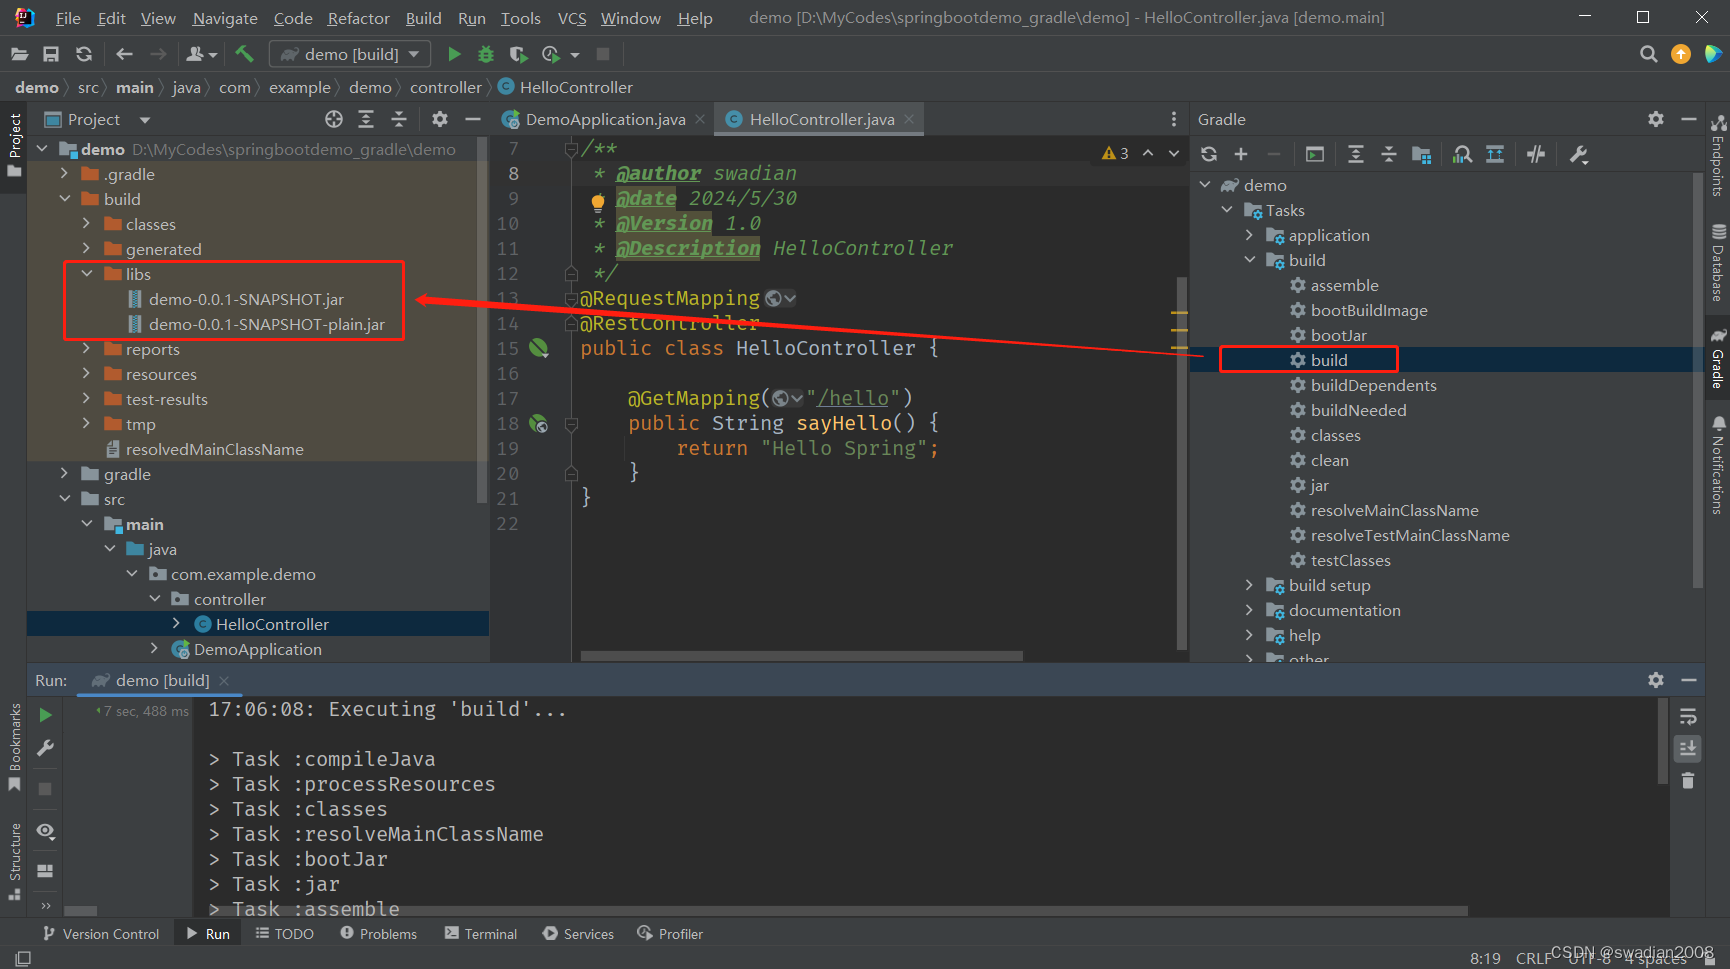This screenshot has height=969, width=1730.
Task: Click the hammer Build Project icon
Action: (x=243, y=53)
